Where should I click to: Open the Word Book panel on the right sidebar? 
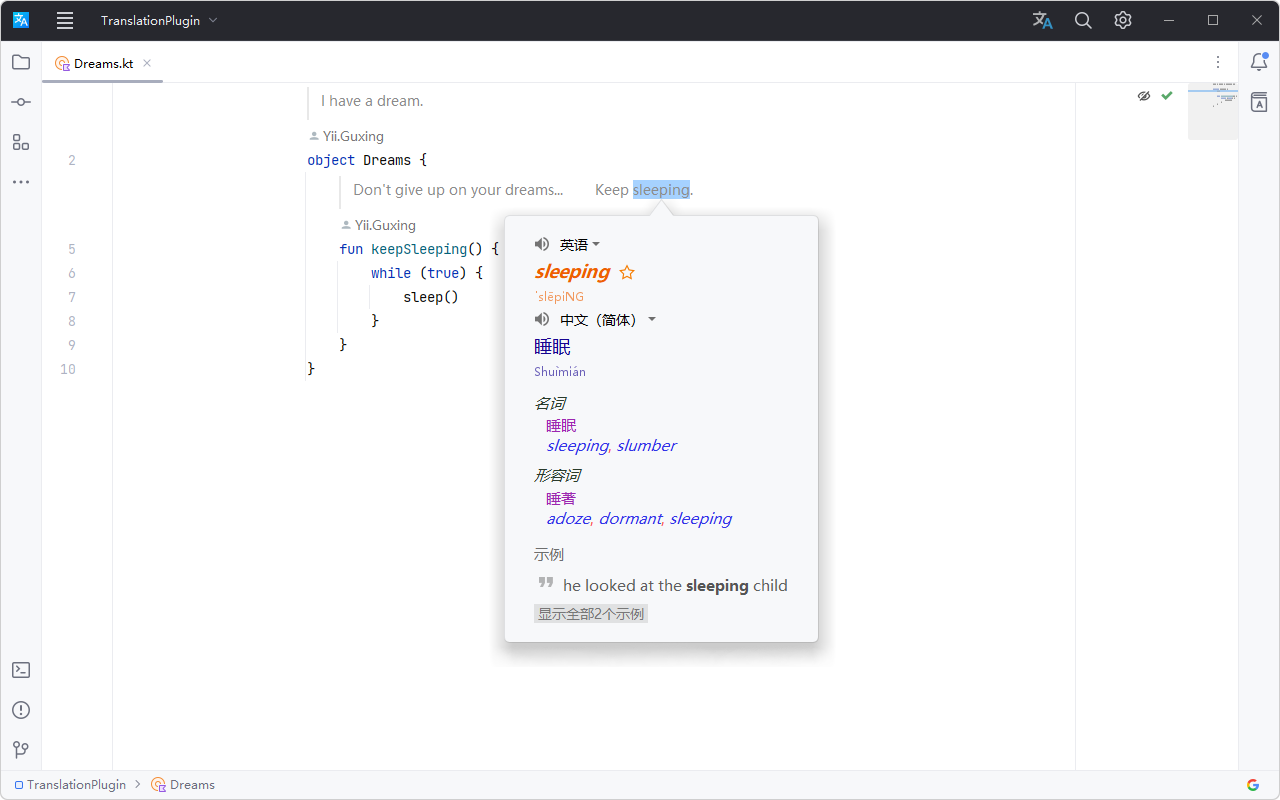(x=1259, y=102)
